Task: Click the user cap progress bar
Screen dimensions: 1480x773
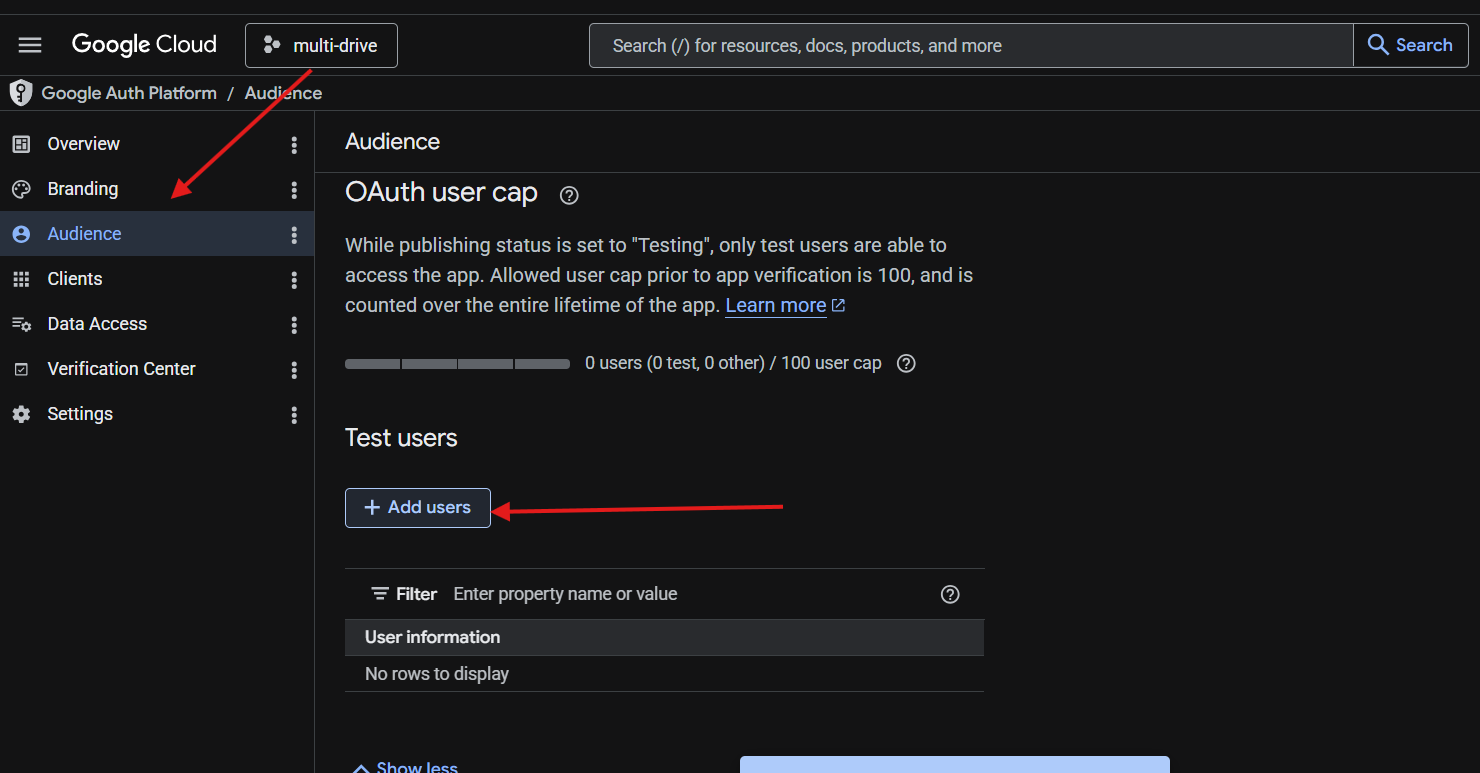Action: (457, 364)
